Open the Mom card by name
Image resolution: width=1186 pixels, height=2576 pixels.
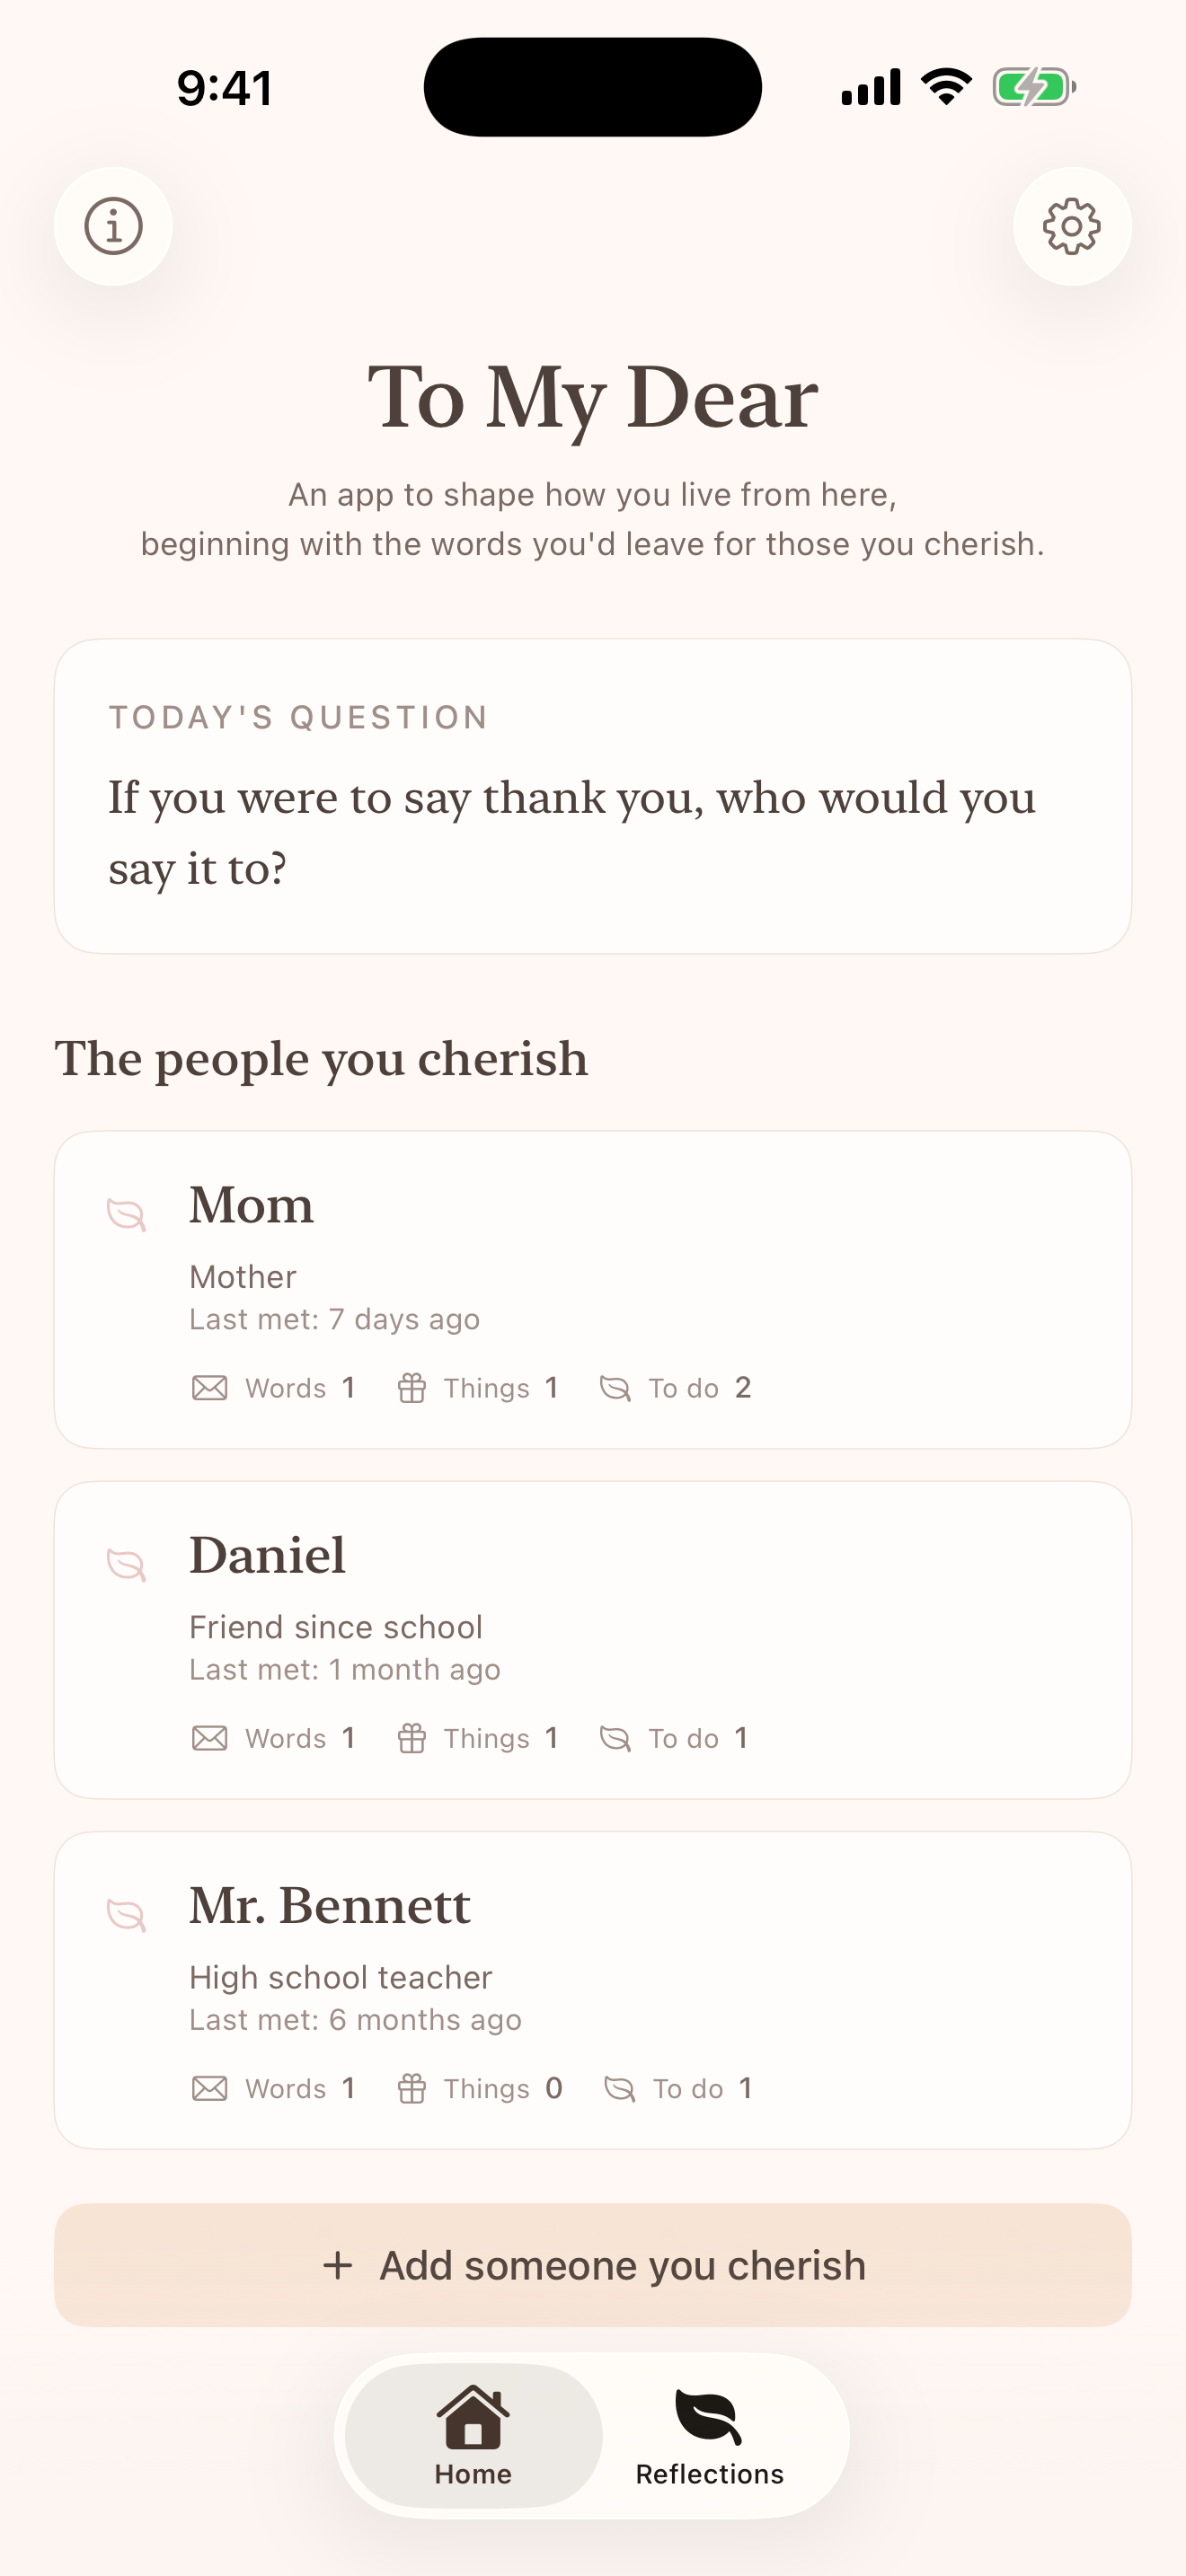[252, 1204]
